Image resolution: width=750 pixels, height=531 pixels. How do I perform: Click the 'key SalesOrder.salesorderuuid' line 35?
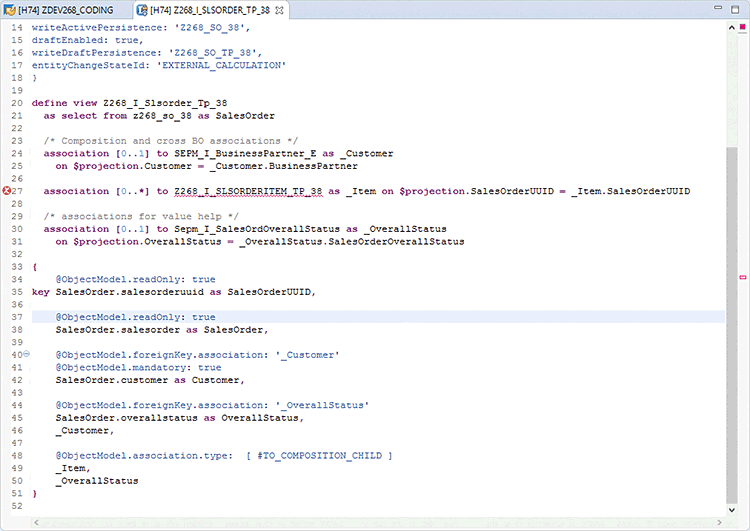pyautogui.click(x=174, y=292)
